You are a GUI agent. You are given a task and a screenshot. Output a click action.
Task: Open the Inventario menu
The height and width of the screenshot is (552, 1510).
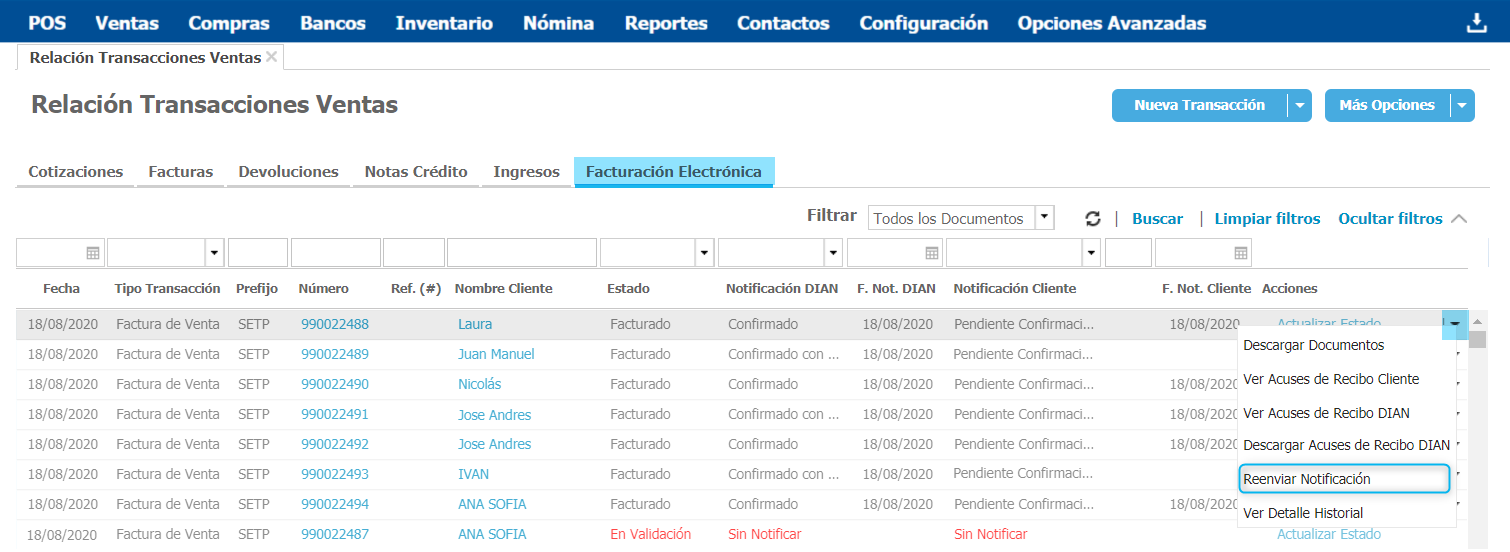pos(444,23)
